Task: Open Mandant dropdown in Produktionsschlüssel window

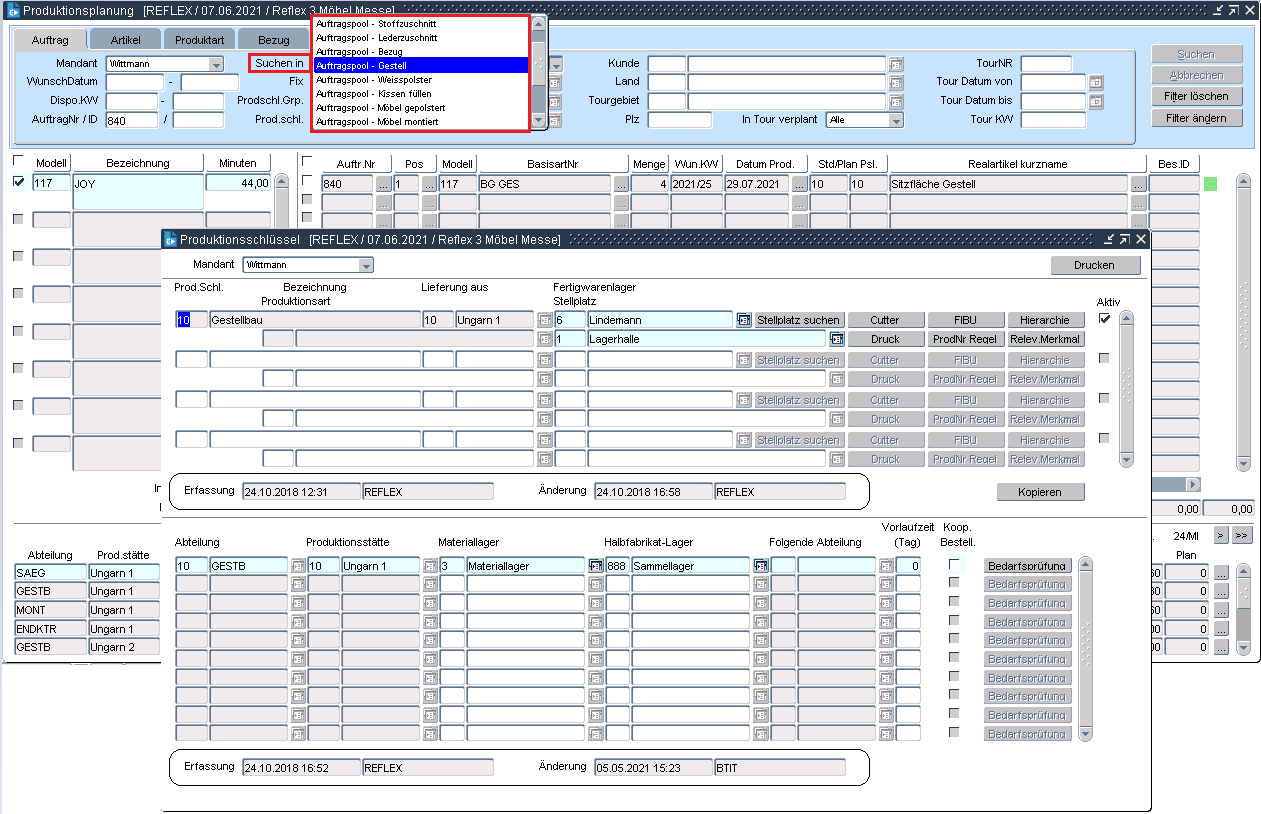Action: [x=366, y=266]
